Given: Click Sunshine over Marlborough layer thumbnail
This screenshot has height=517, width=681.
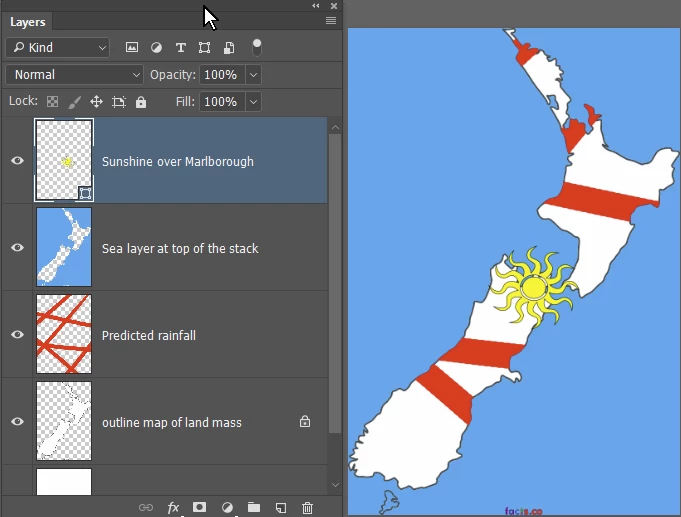Looking at the screenshot, I should (x=64, y=160).
